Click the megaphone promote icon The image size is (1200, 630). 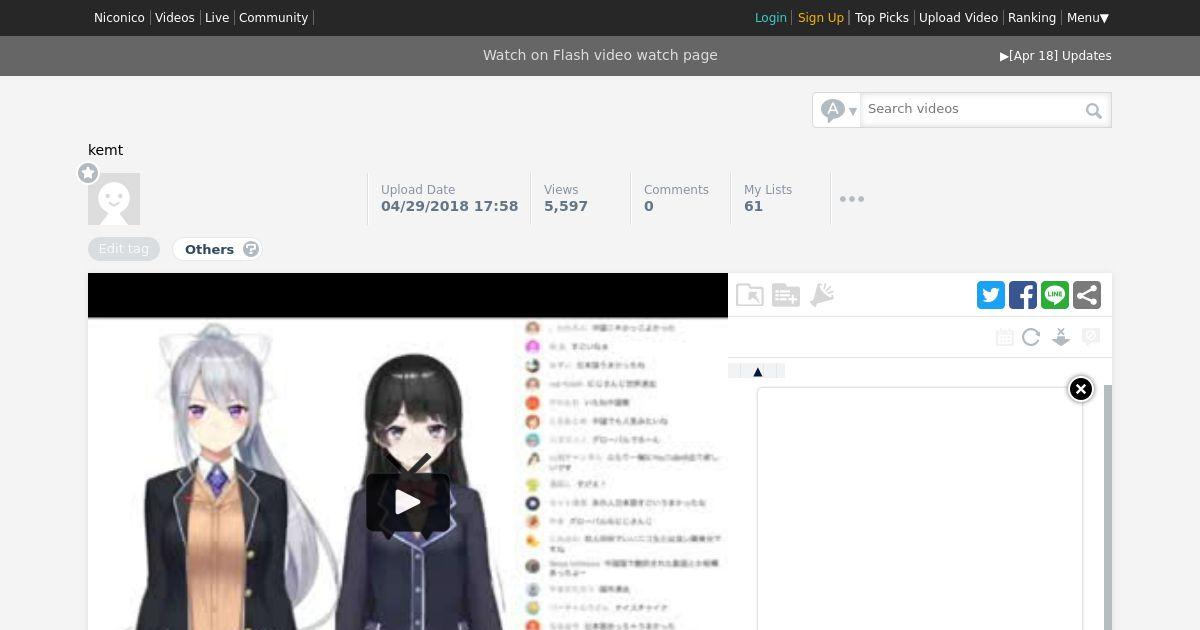pyautogui.click(x=822, y=295)
